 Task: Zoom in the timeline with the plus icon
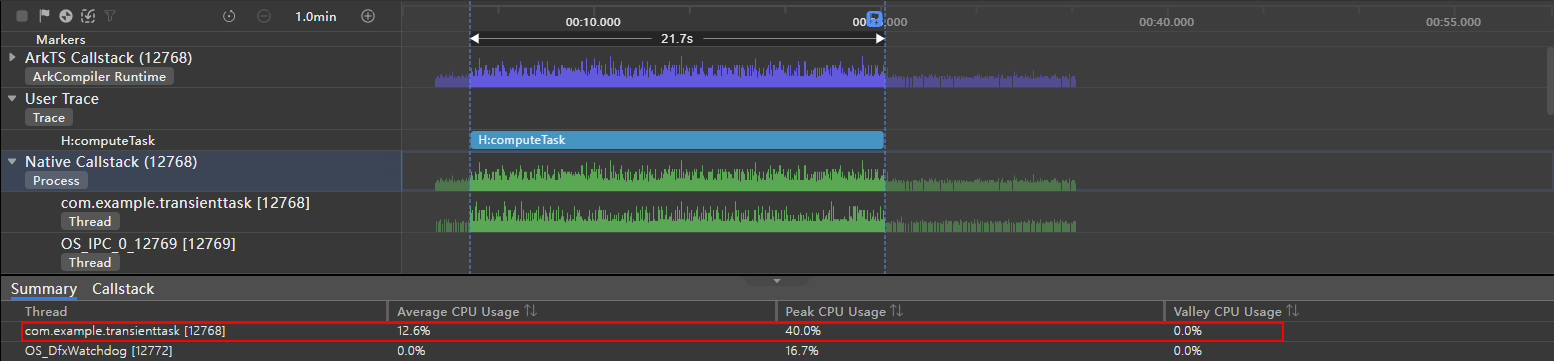click(368, 16)
